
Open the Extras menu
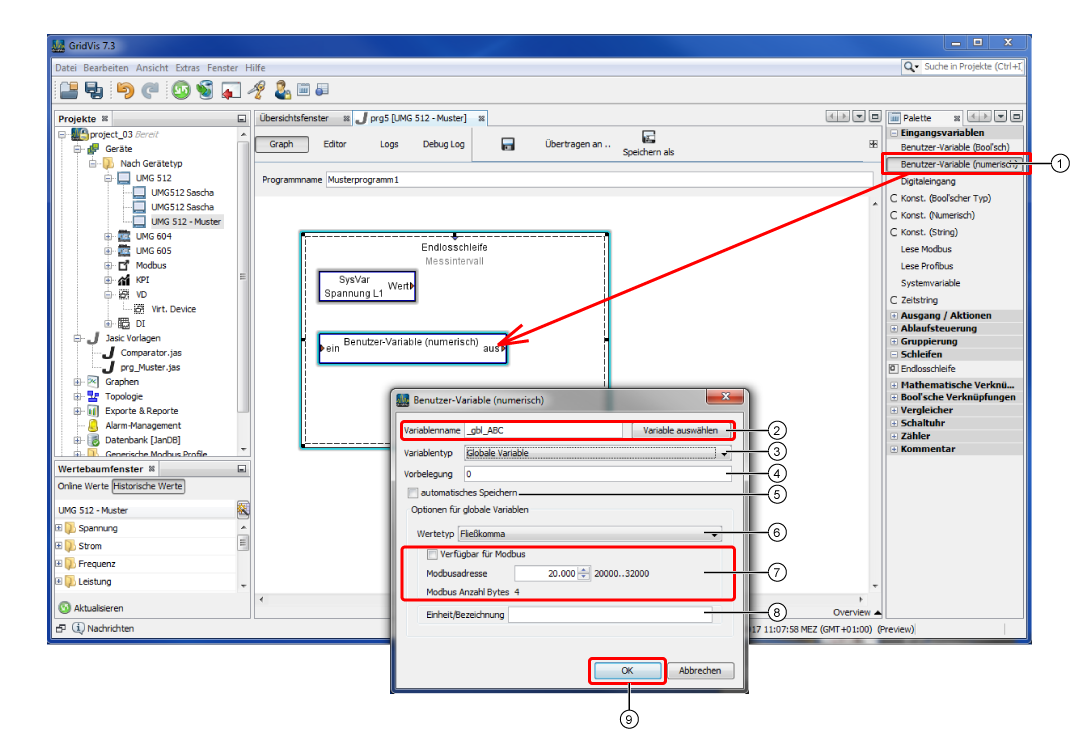click(188, 67)
